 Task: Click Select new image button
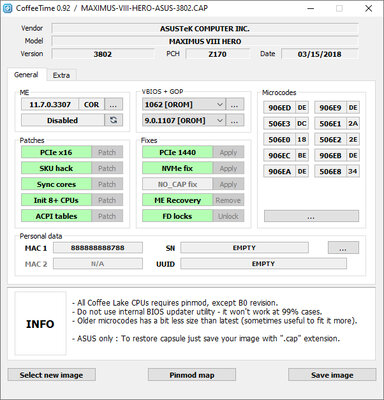pyautogui.click(x=51, y=375)
